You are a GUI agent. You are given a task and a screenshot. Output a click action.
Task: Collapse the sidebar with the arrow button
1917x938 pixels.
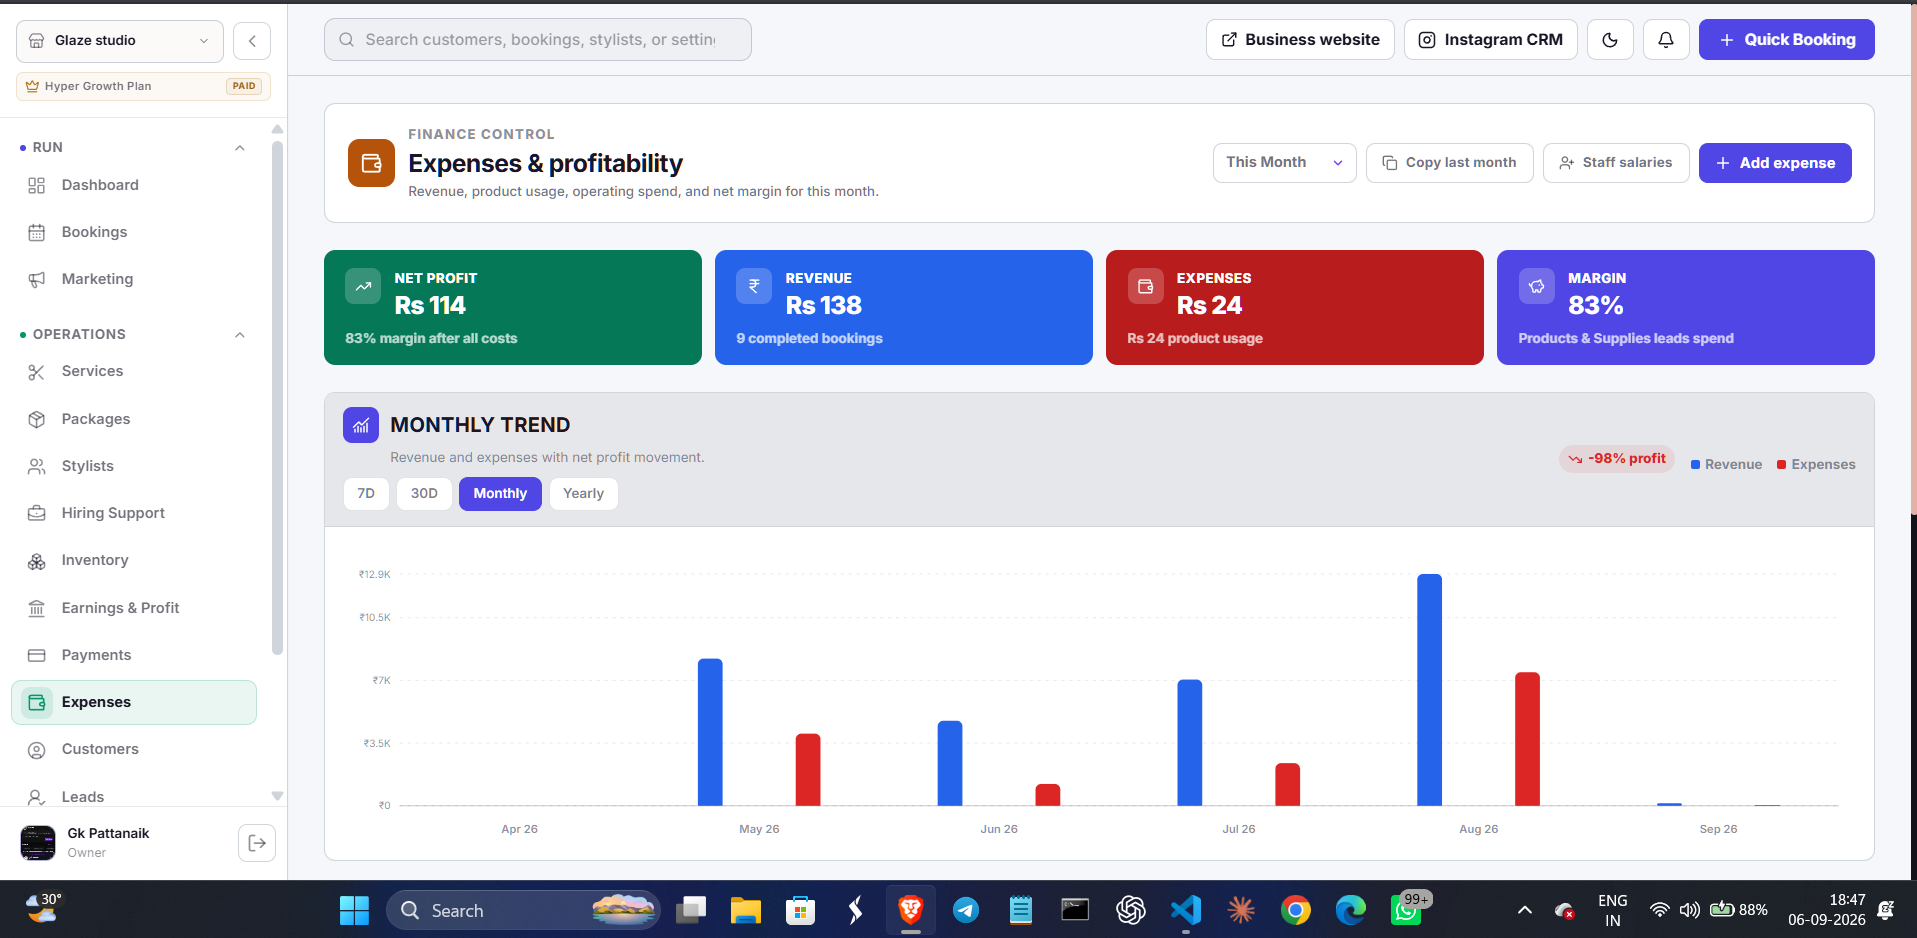tap(252, 41)
